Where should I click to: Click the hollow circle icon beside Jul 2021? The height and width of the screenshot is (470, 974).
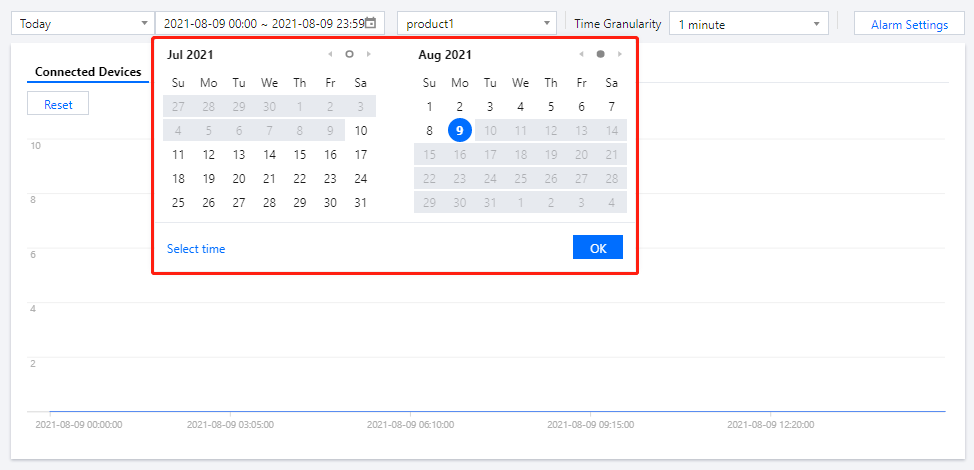click(349, 54)
